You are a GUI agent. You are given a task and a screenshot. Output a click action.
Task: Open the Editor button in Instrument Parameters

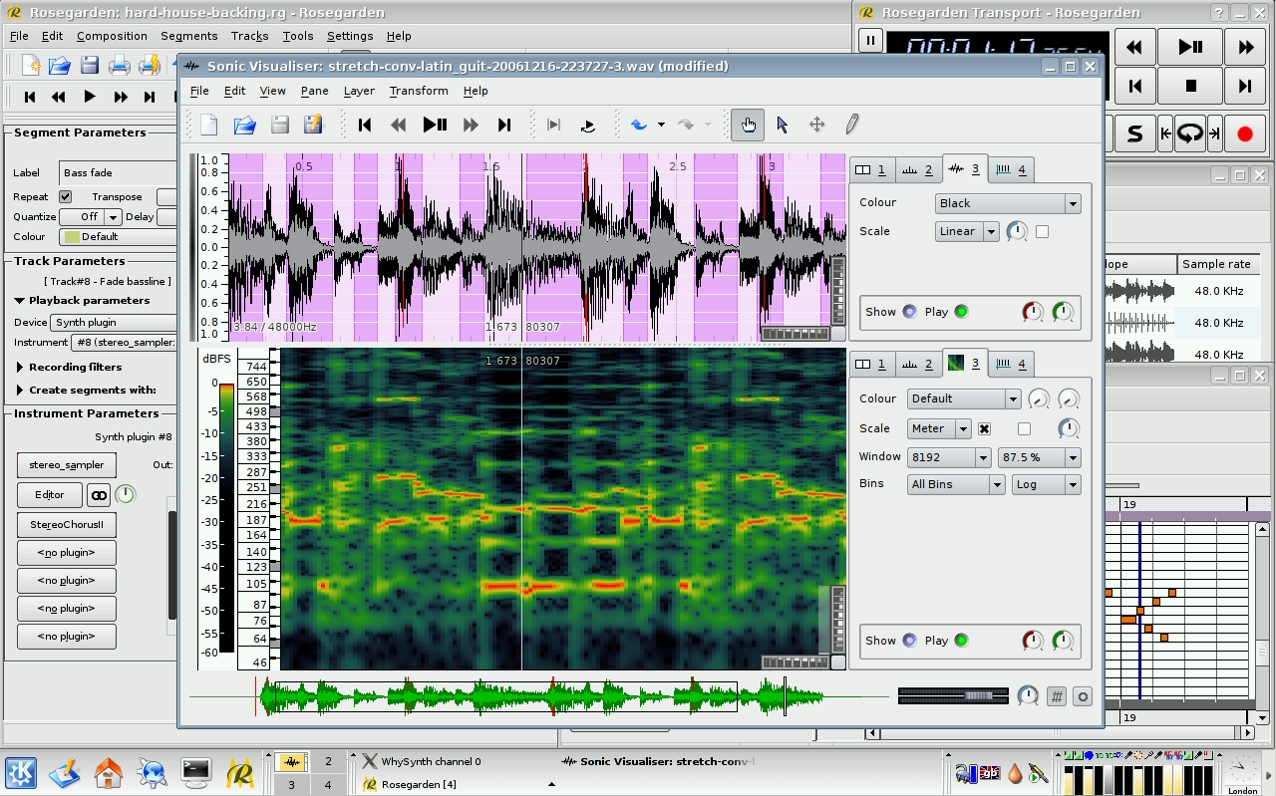pyautogui.click(x=50, y=495)
